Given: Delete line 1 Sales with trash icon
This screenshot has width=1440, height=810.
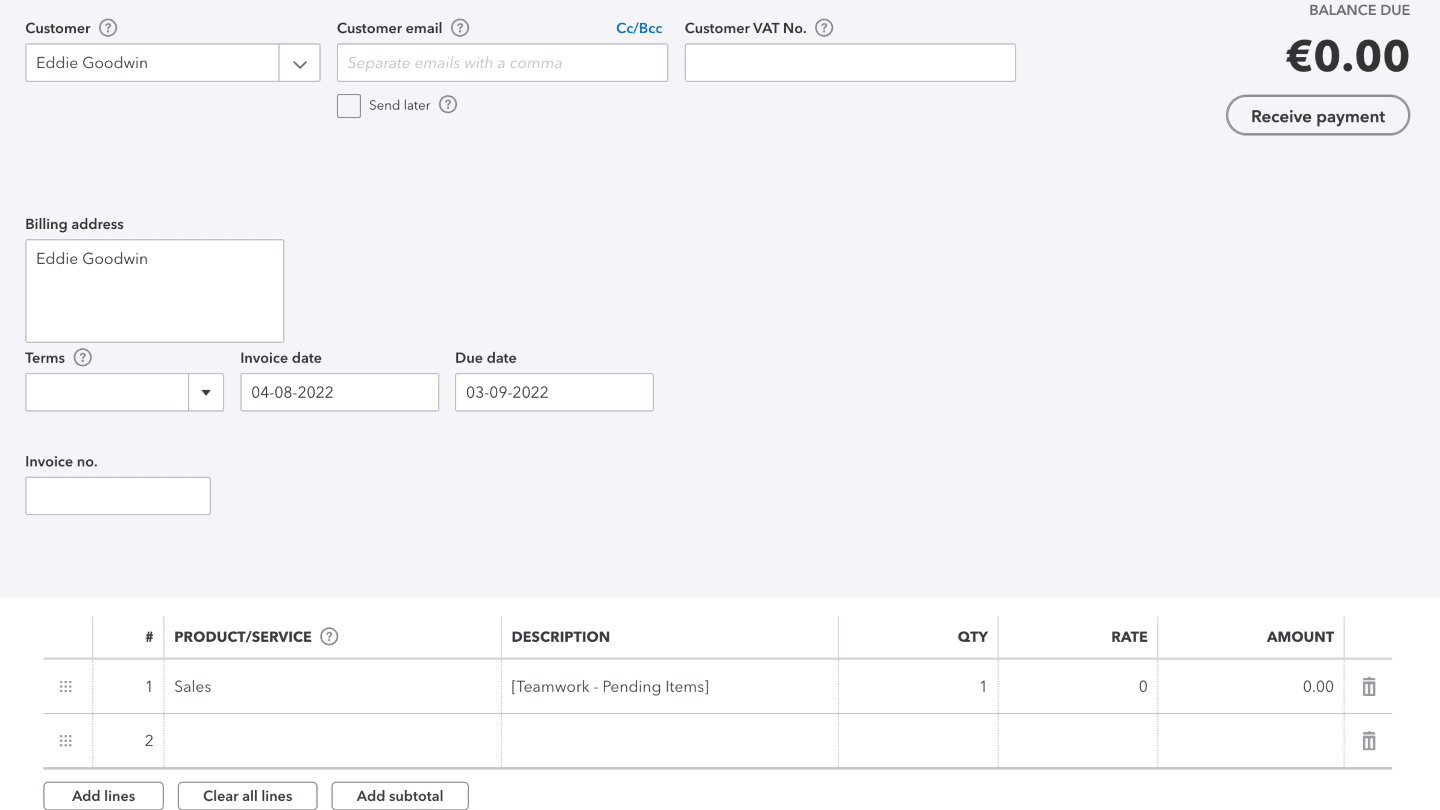Looking at the screenshot, I should click(x=1369, y=687).
